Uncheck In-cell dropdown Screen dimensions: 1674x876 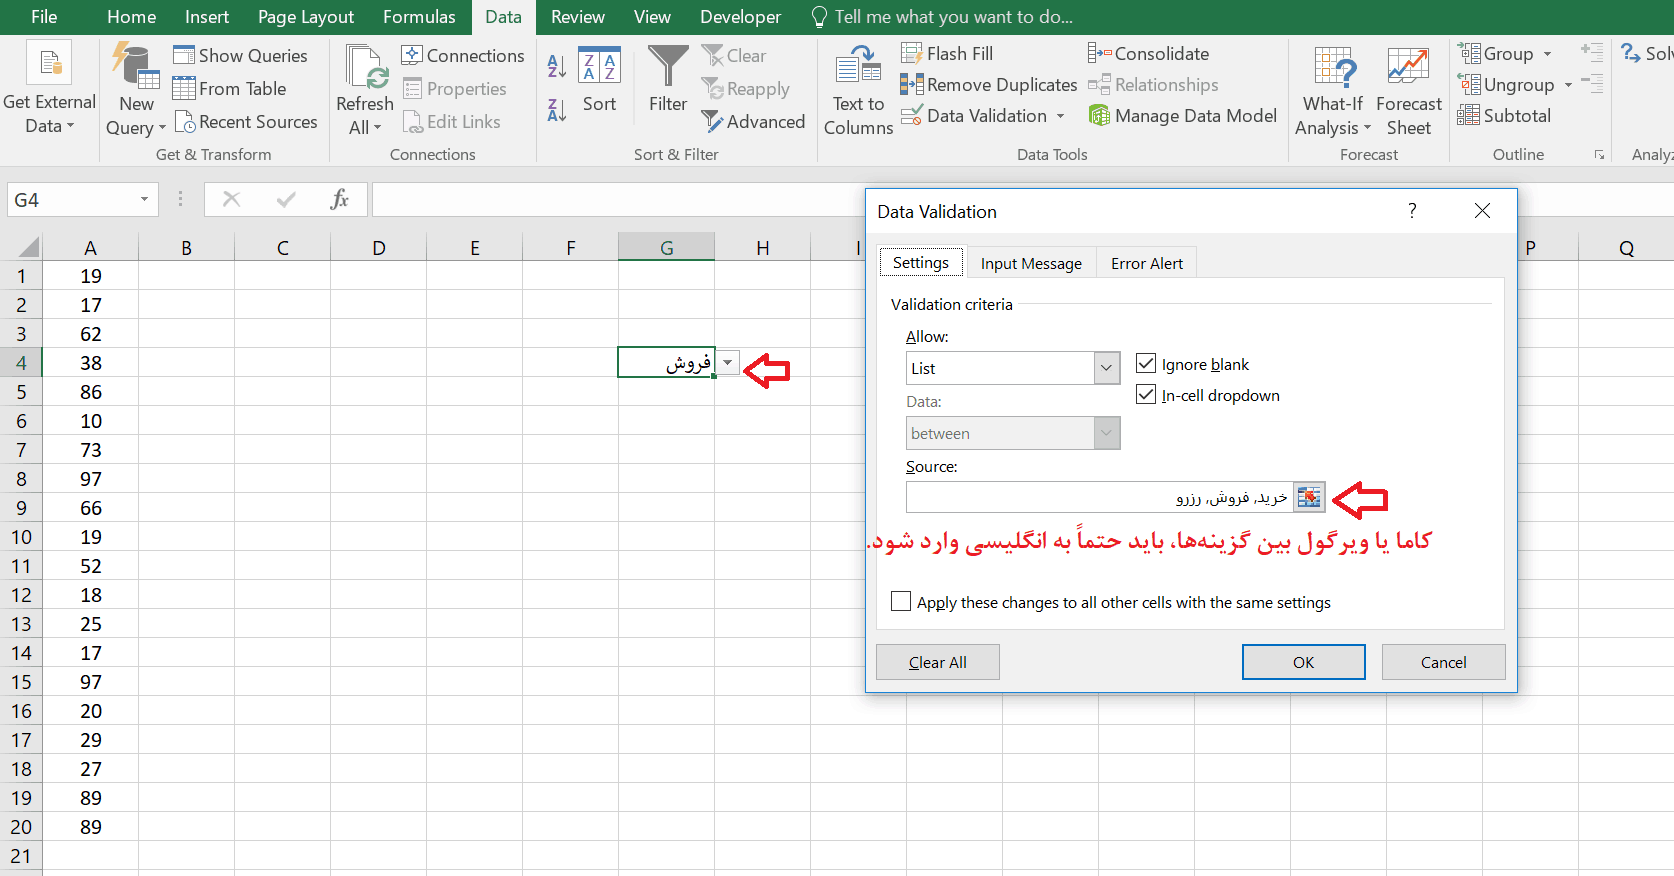(1146, 395)
